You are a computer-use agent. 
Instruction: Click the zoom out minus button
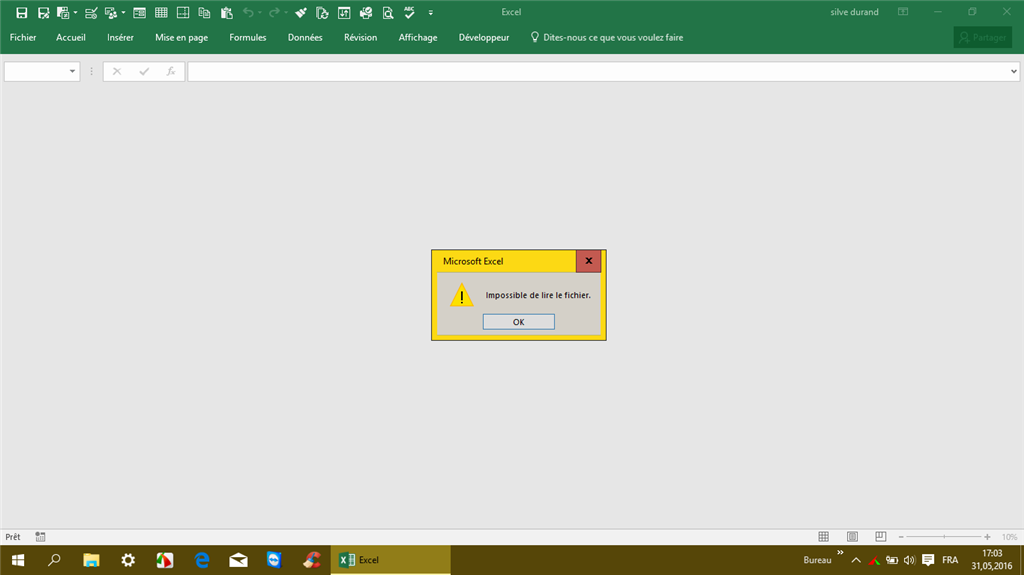(901, 536)
